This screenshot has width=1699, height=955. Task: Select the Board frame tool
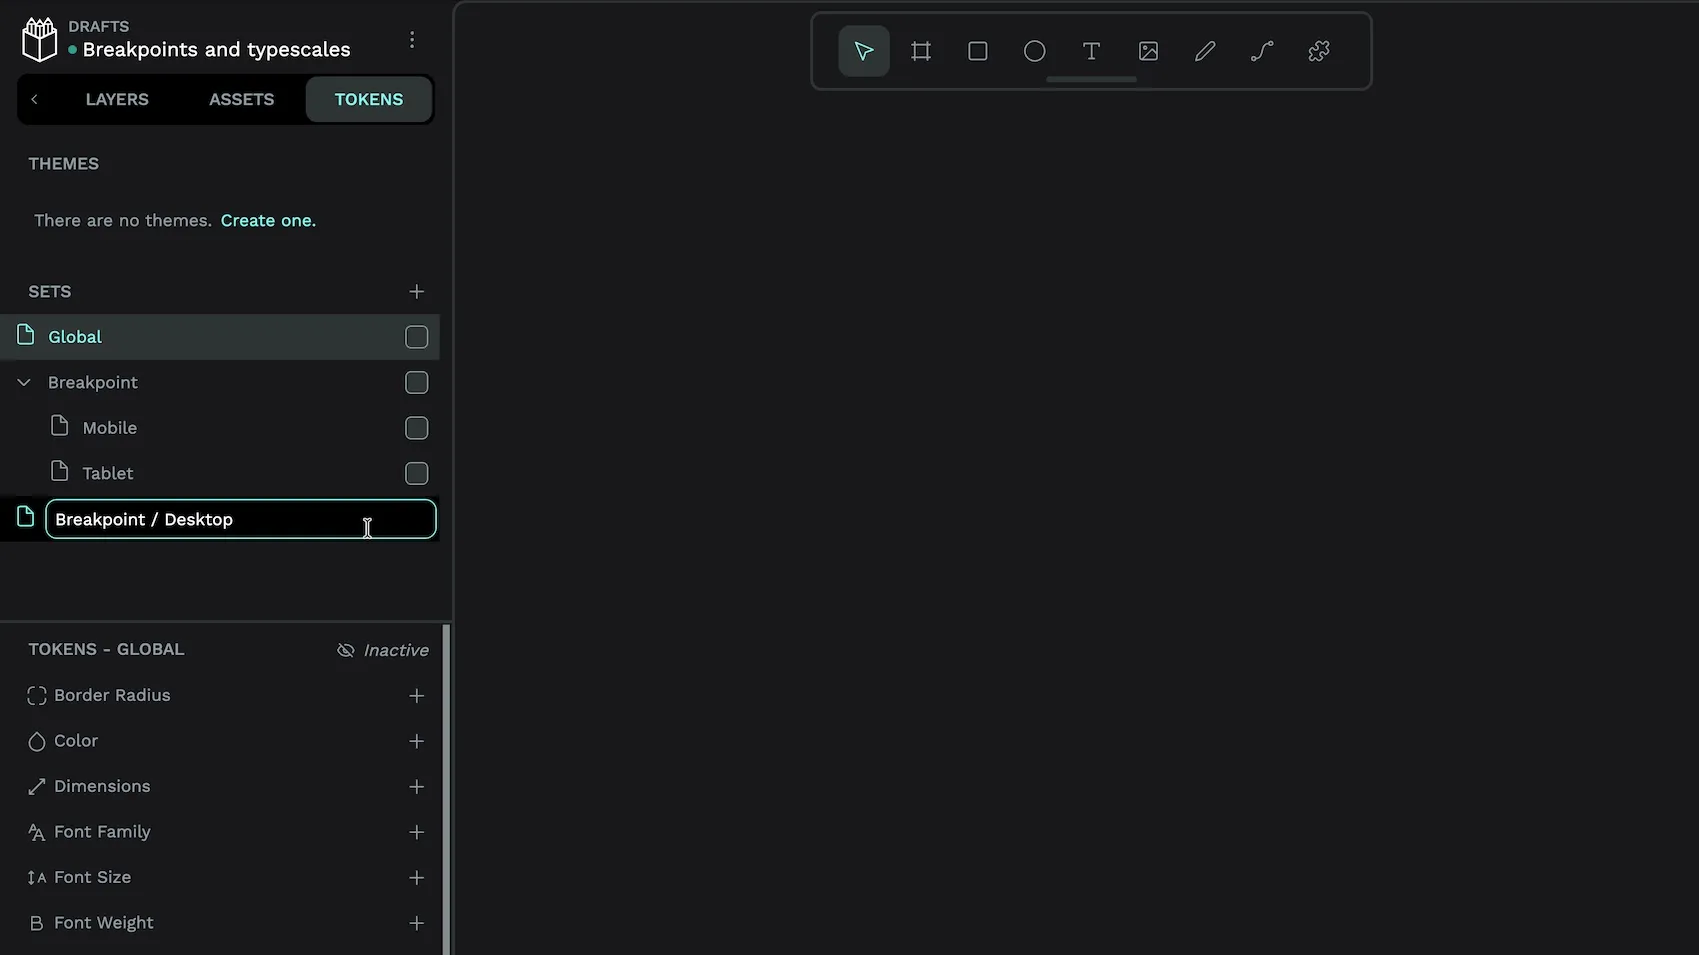point(921,51)
